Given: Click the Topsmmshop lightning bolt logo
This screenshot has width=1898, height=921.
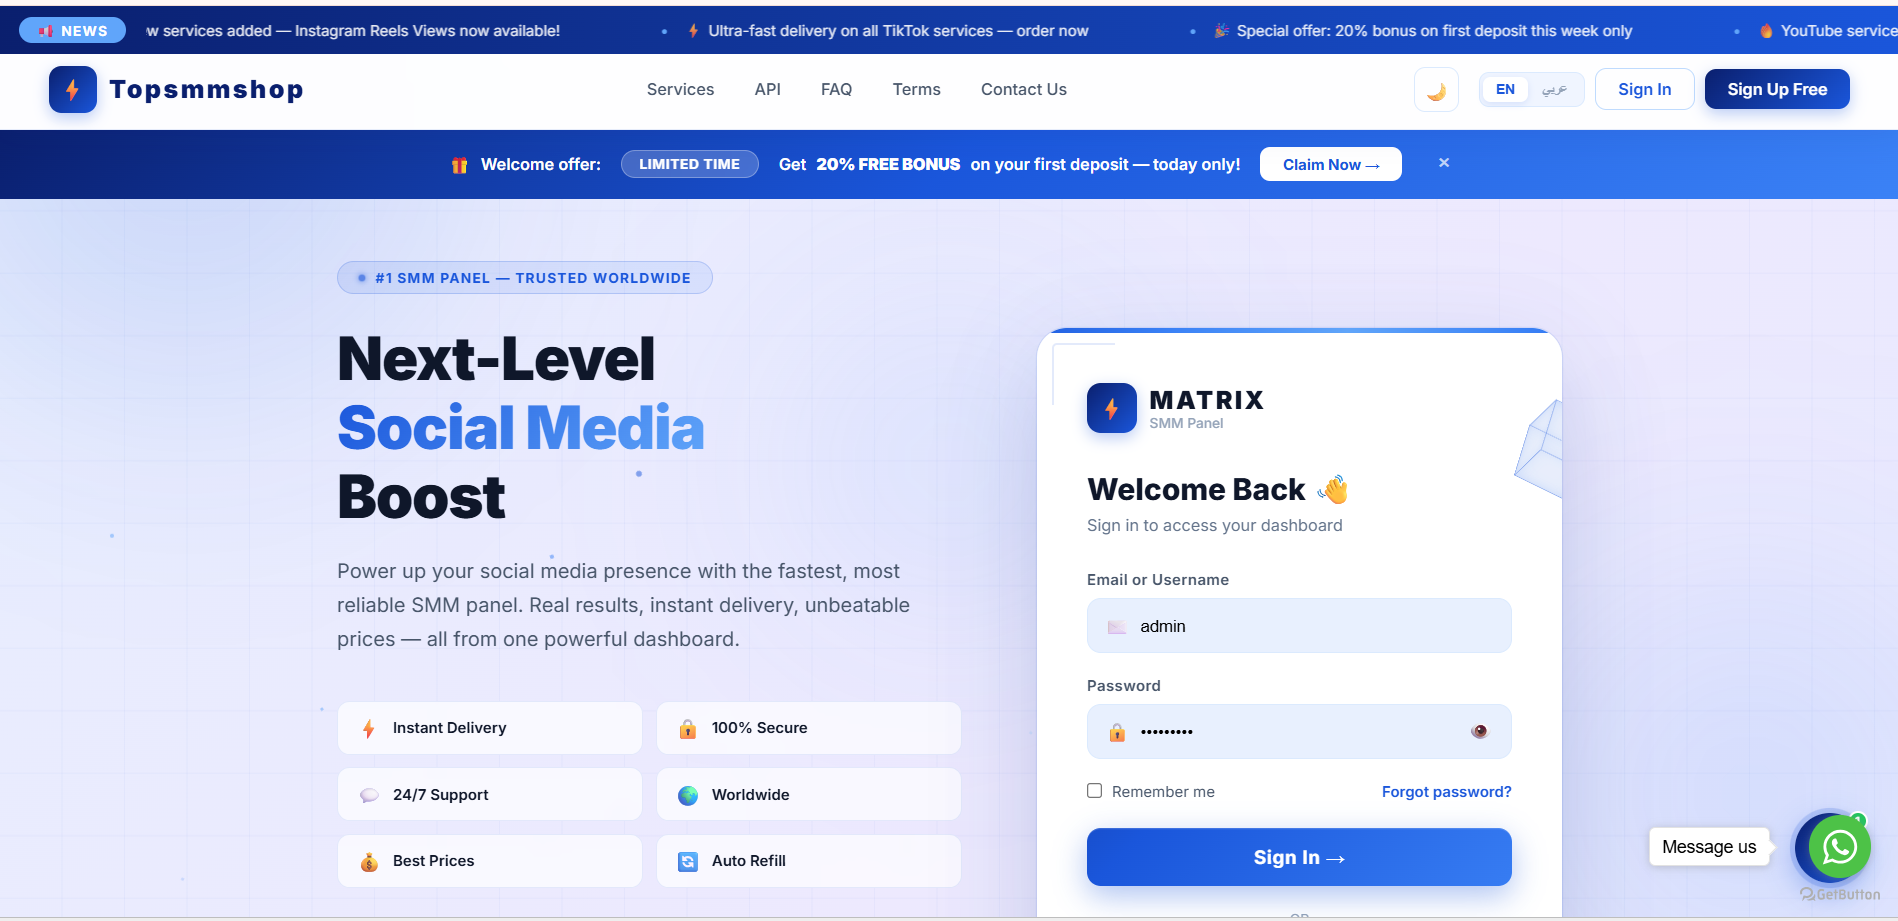Looking at the screenshot, I should (x=73, y=90).
